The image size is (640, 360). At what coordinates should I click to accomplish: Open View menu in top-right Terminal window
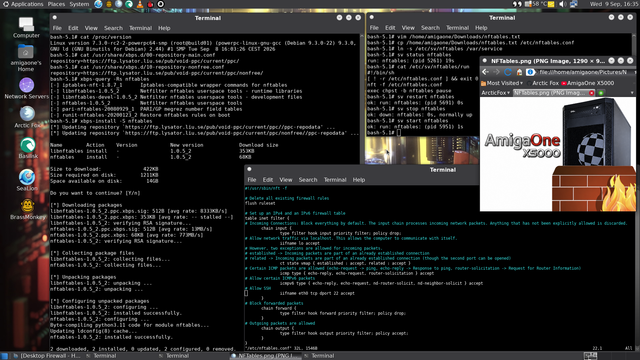[x=408, y=28]
